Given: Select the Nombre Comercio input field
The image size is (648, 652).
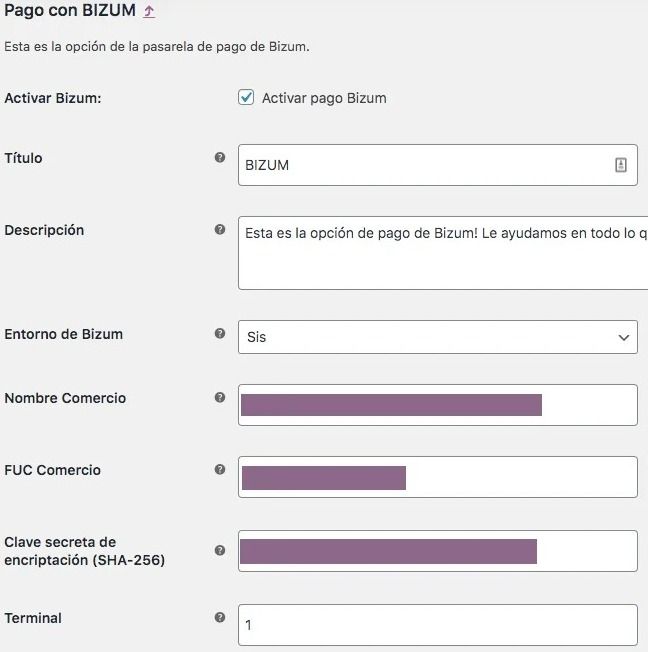Looking at the screenshot, I should [x=438, y=405].
